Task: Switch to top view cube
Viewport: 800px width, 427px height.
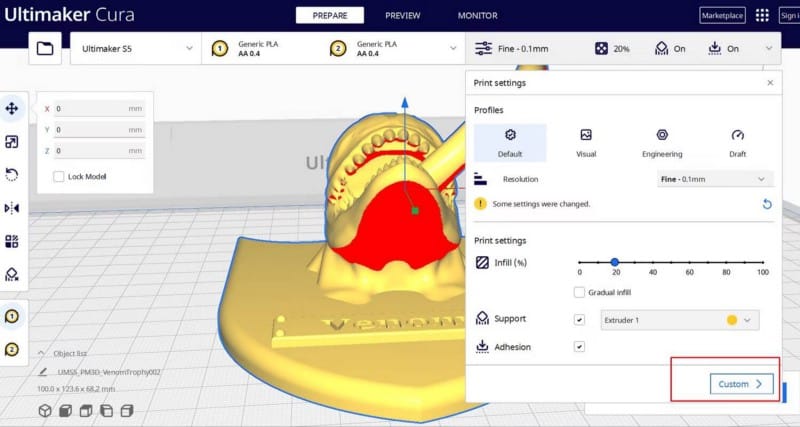Action: coord(86,410)
